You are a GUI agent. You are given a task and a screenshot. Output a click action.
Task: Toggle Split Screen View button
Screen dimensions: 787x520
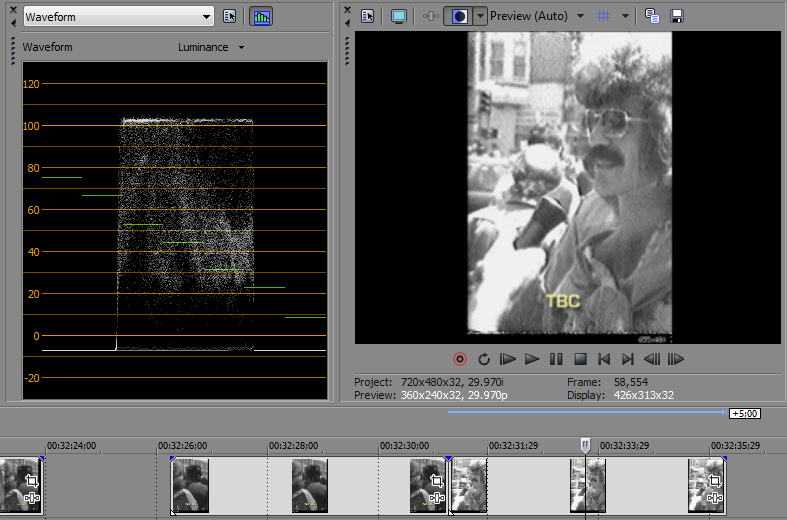pos(462,16)
